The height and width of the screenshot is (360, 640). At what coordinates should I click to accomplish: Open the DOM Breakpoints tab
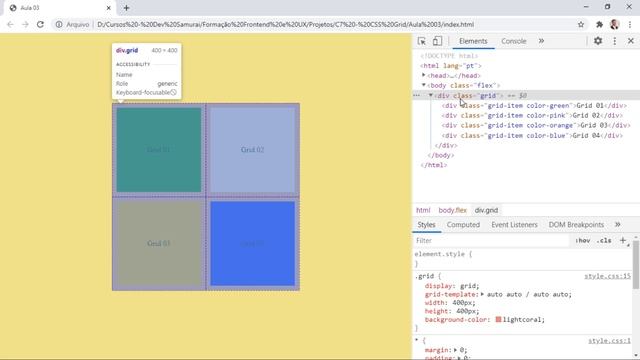[x=576, y=225]
